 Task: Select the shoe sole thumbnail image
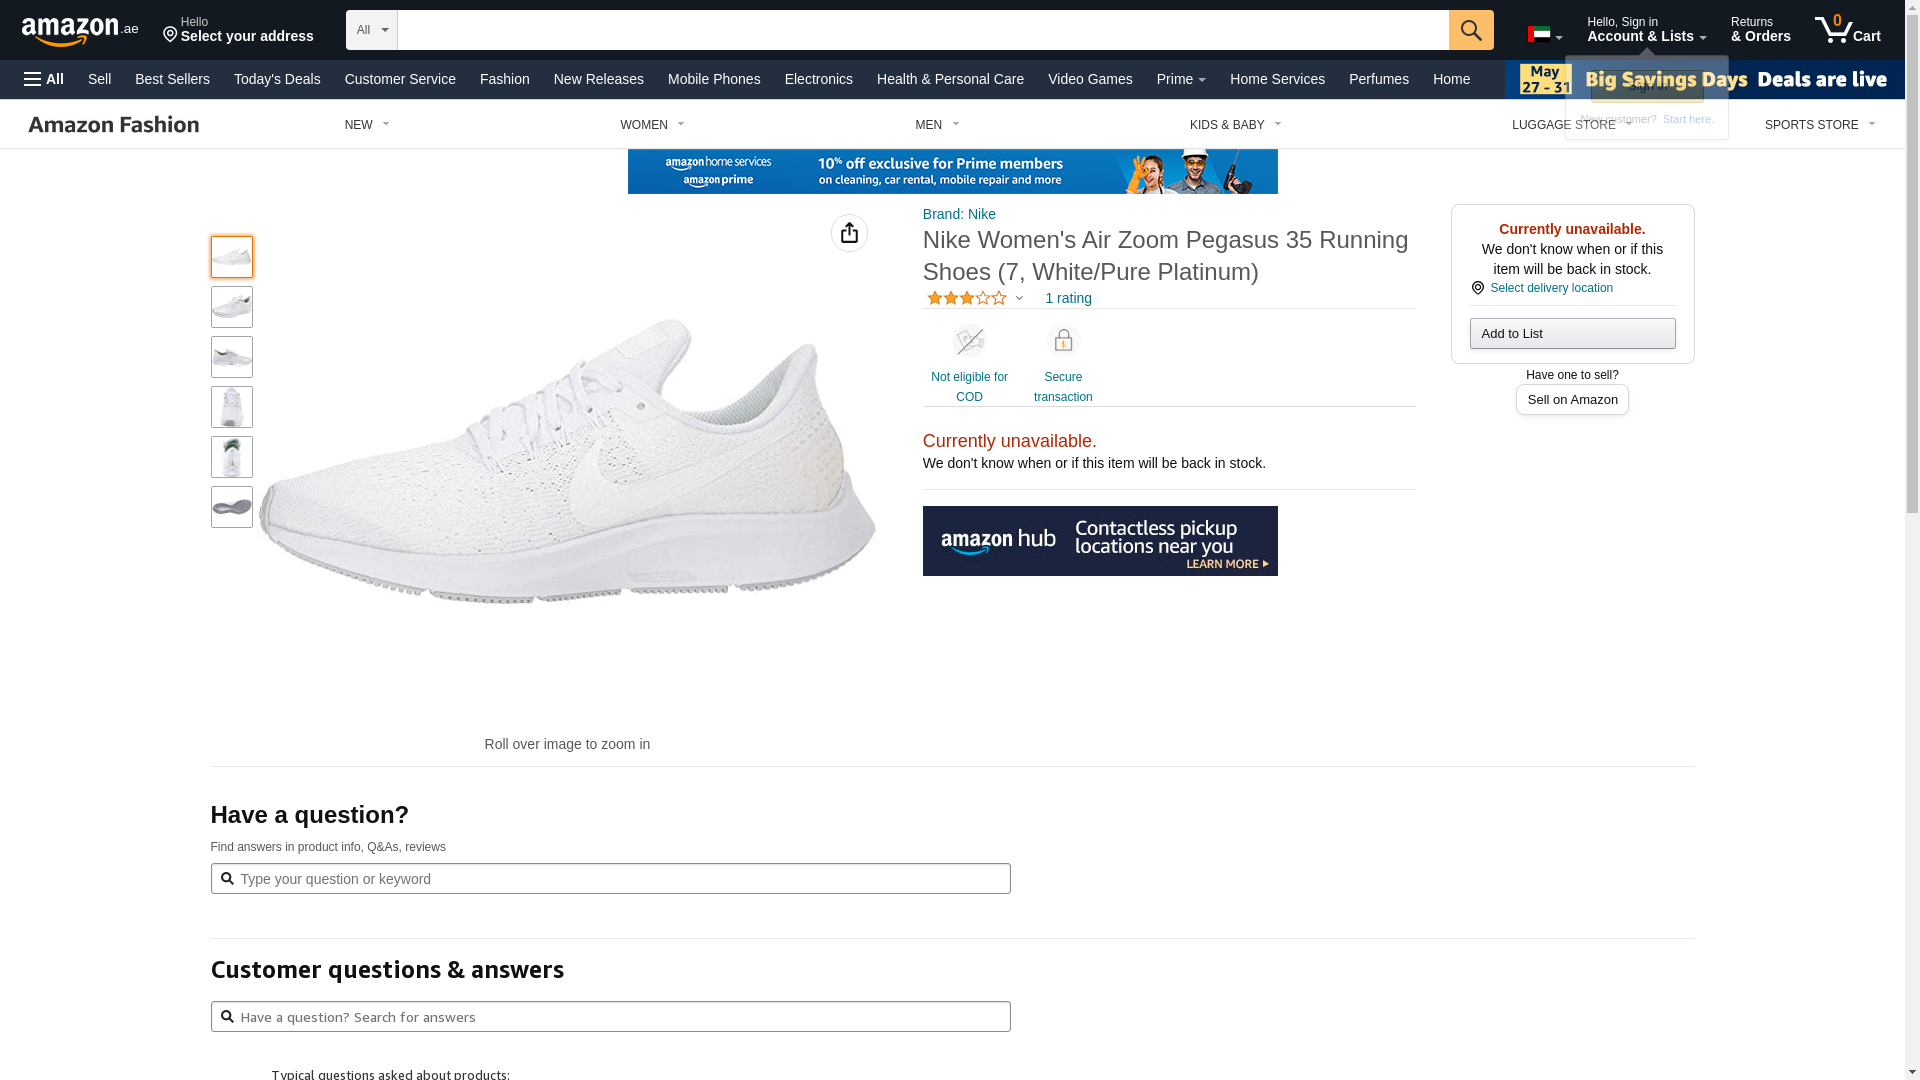231,507
